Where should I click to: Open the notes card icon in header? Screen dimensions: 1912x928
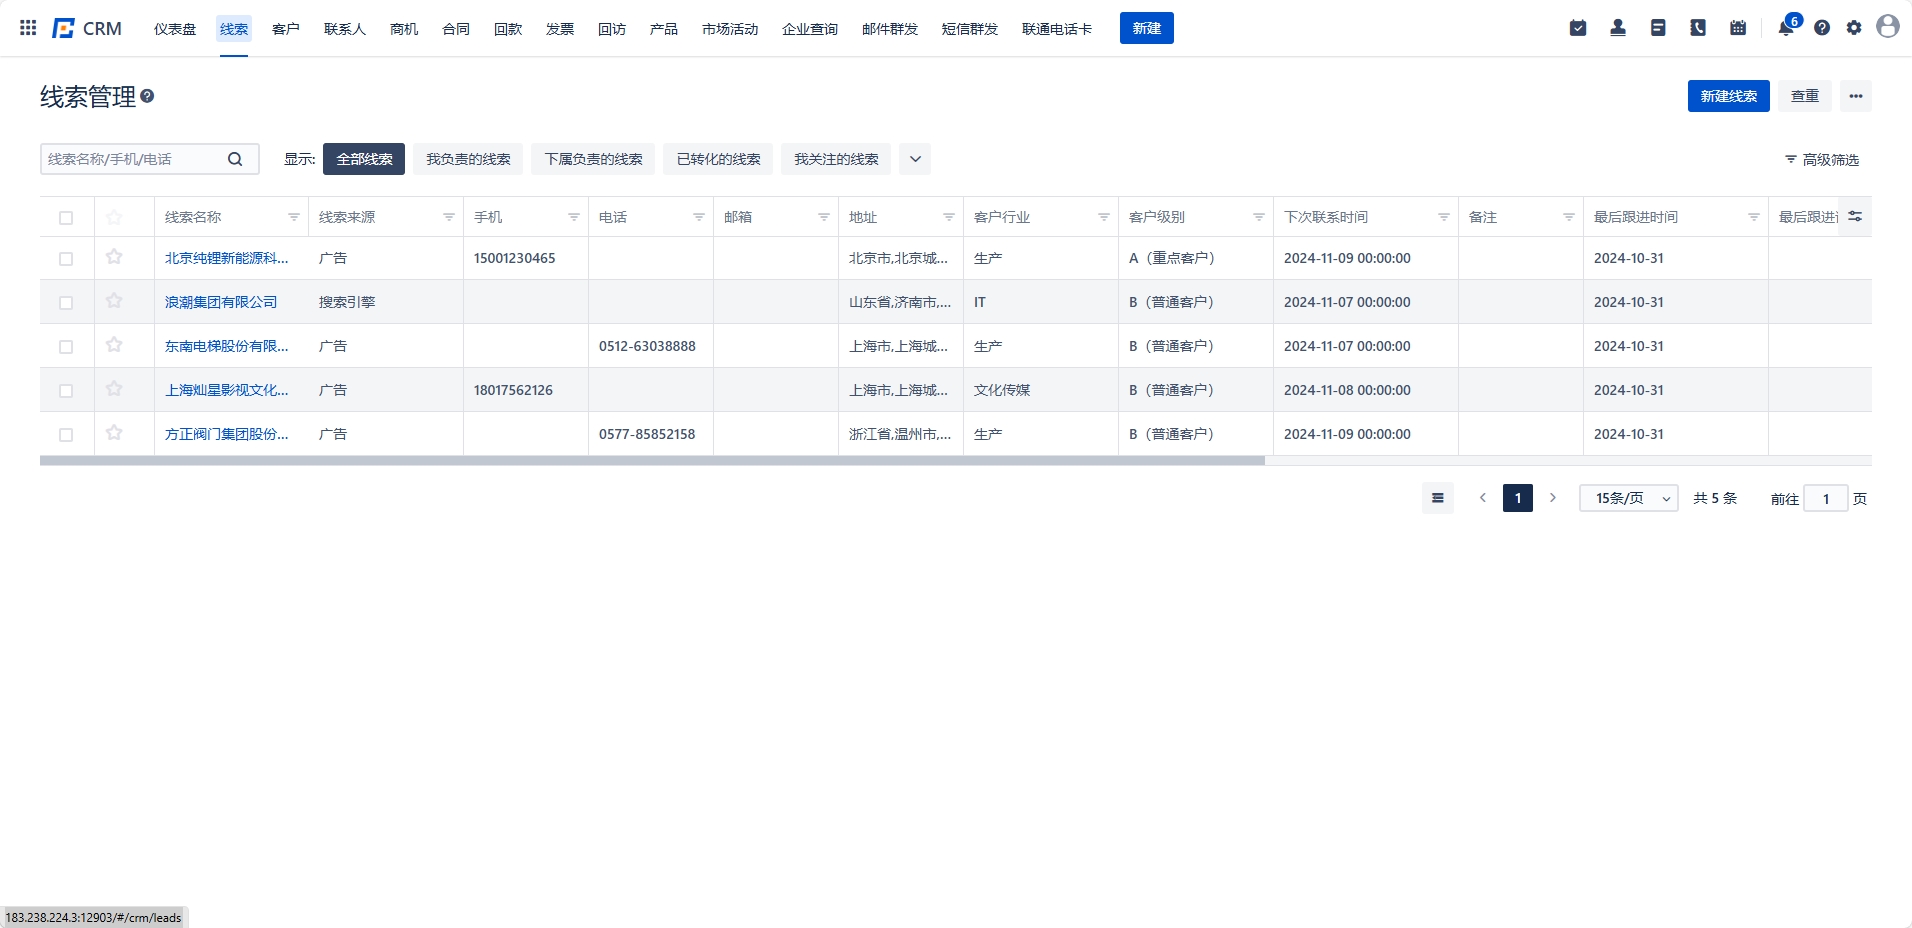[x=1658, y=28]
